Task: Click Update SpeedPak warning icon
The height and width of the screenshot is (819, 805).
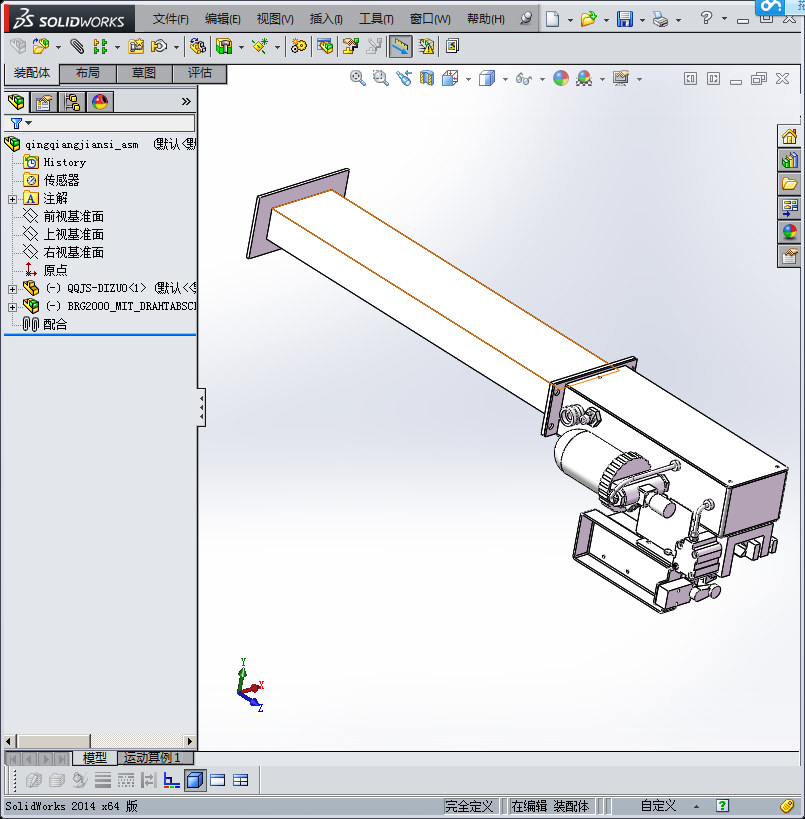Action: pos(426,46)
